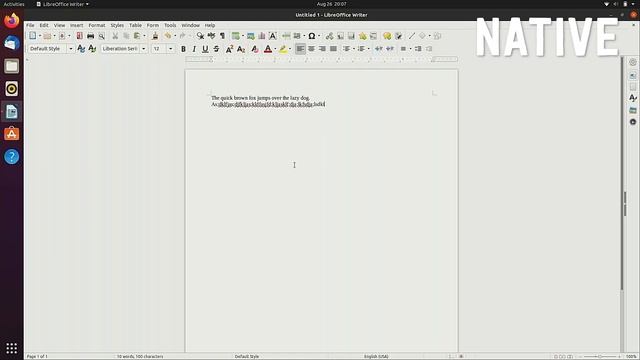This screenshot has height=360, width=640.
Task: Export directly as PDF
Action: (x=80, y=36)
